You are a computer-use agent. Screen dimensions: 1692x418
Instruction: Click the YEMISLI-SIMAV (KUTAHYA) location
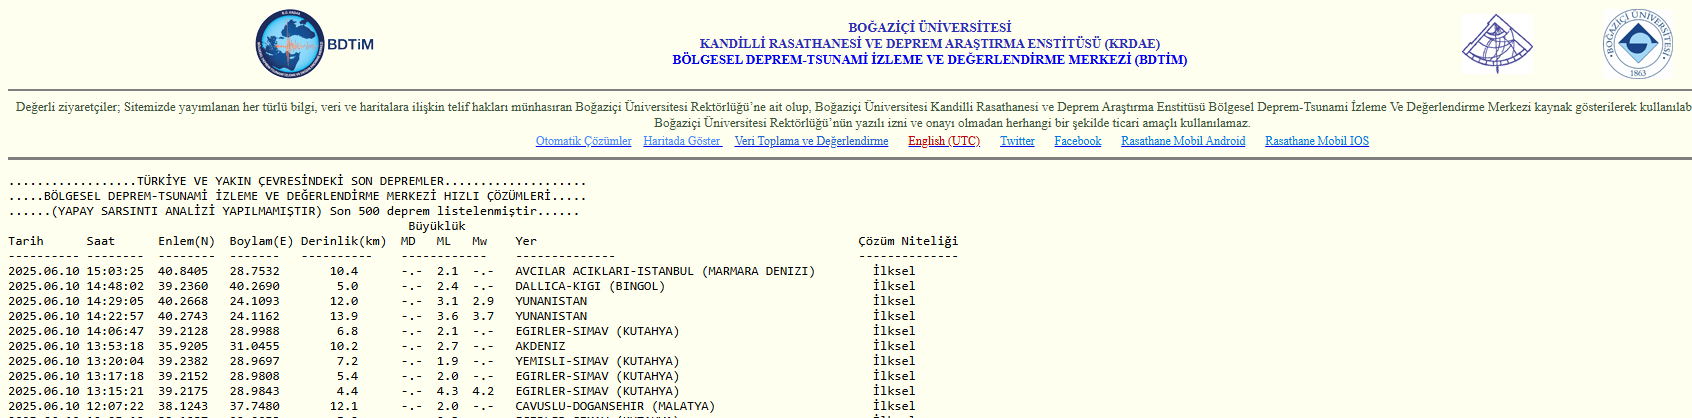click(x=597, y=361)
